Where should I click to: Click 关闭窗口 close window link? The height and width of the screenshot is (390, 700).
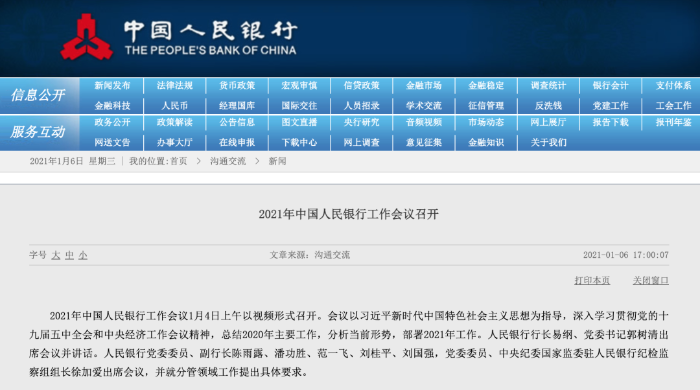pos(650,280)
